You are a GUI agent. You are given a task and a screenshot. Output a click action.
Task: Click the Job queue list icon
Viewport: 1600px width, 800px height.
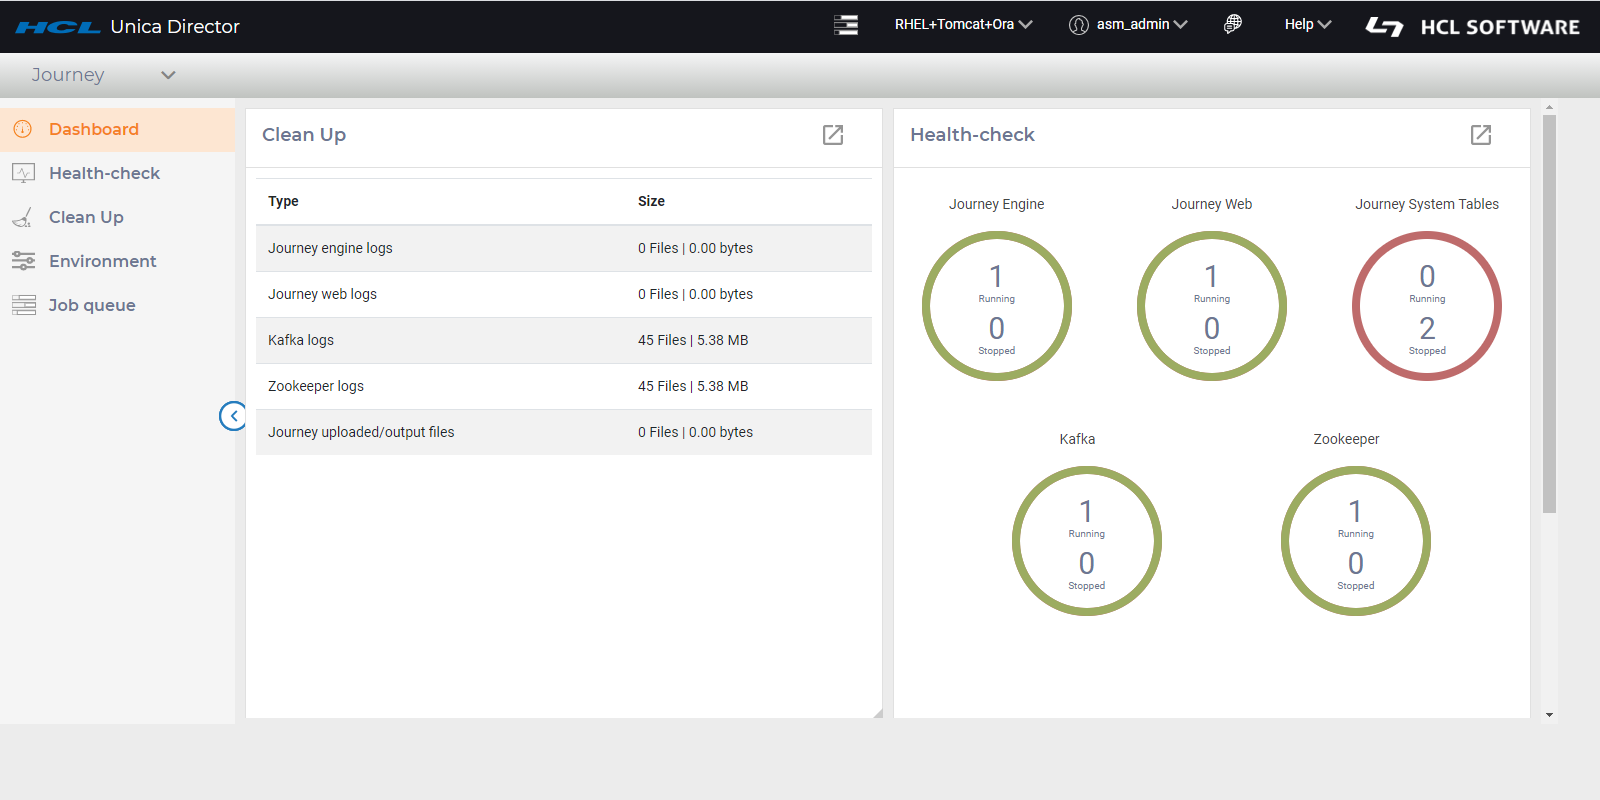pos(23,305)
